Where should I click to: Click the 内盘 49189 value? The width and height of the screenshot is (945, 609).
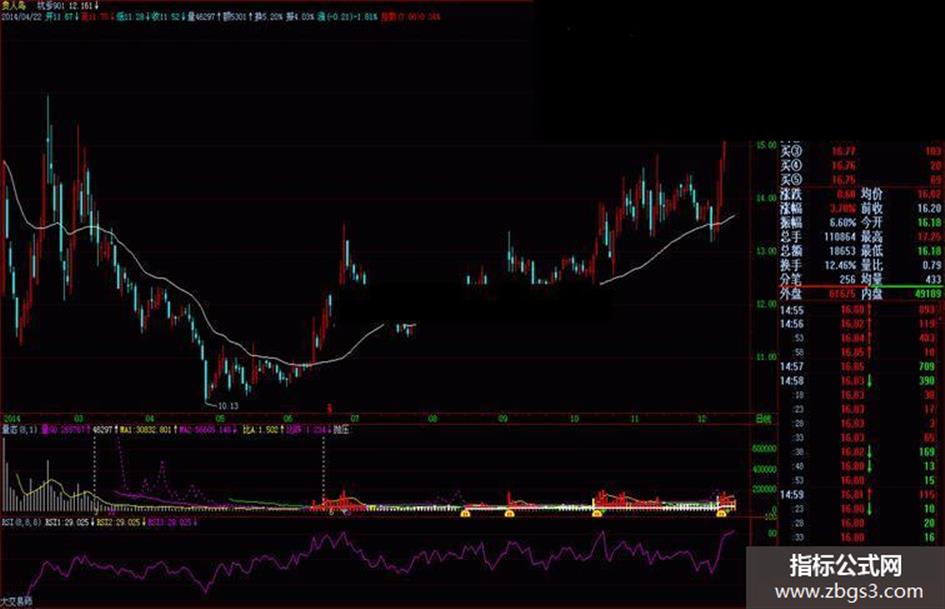pos(928,294)
